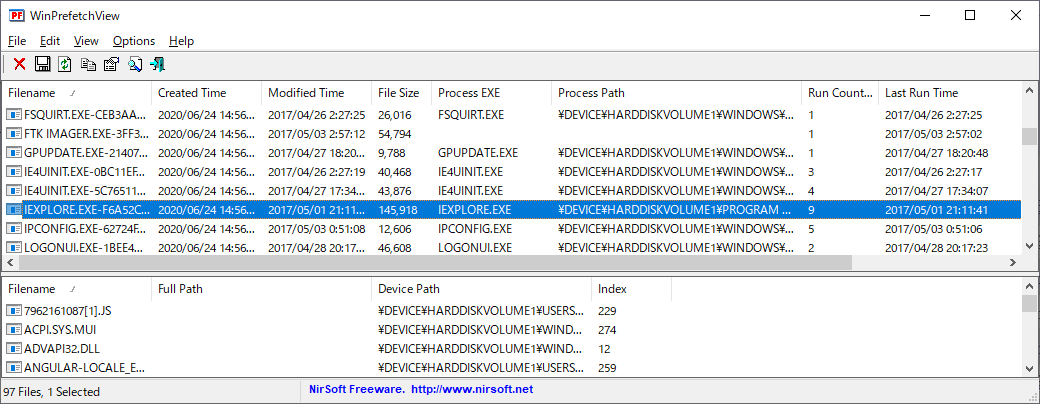This screenshot has width=1040, height=404.
Task: Sort lower list by Index column
Action: 631,289
